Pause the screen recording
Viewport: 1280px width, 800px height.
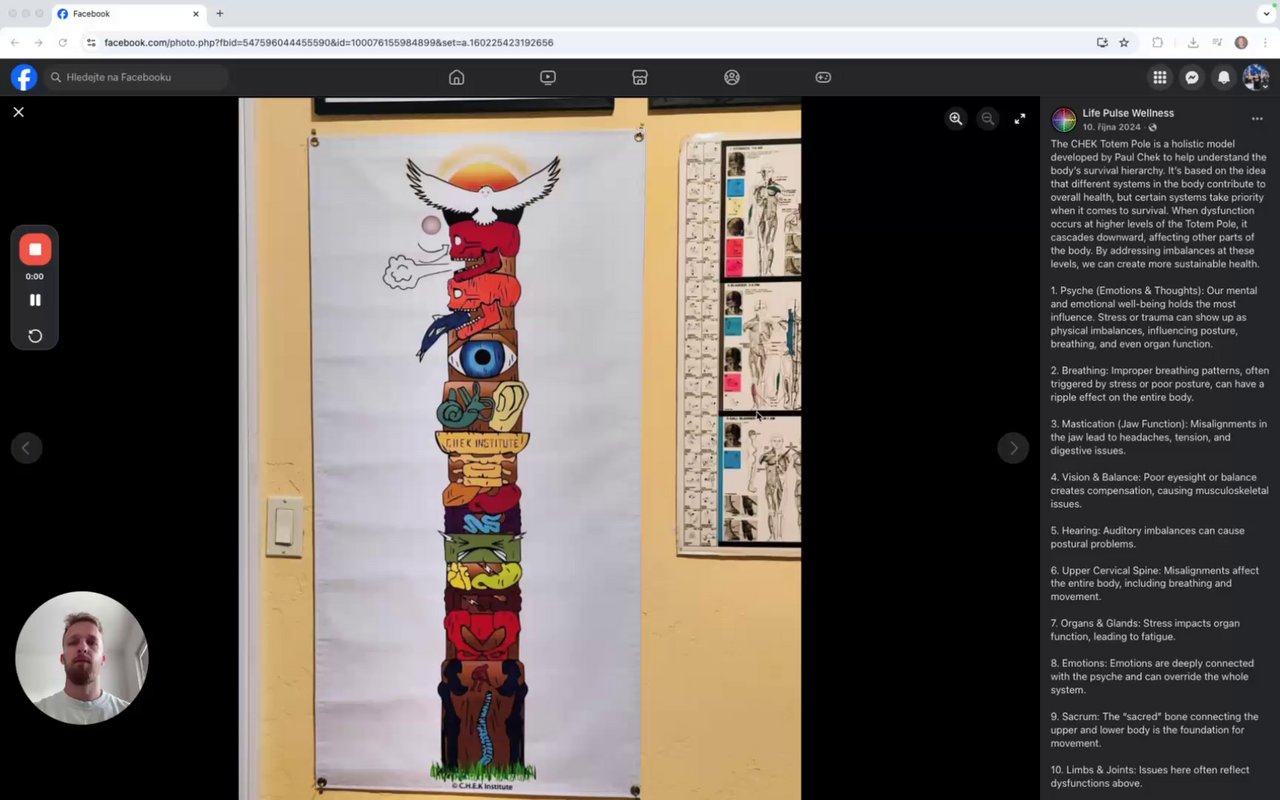tap(35, 300)
